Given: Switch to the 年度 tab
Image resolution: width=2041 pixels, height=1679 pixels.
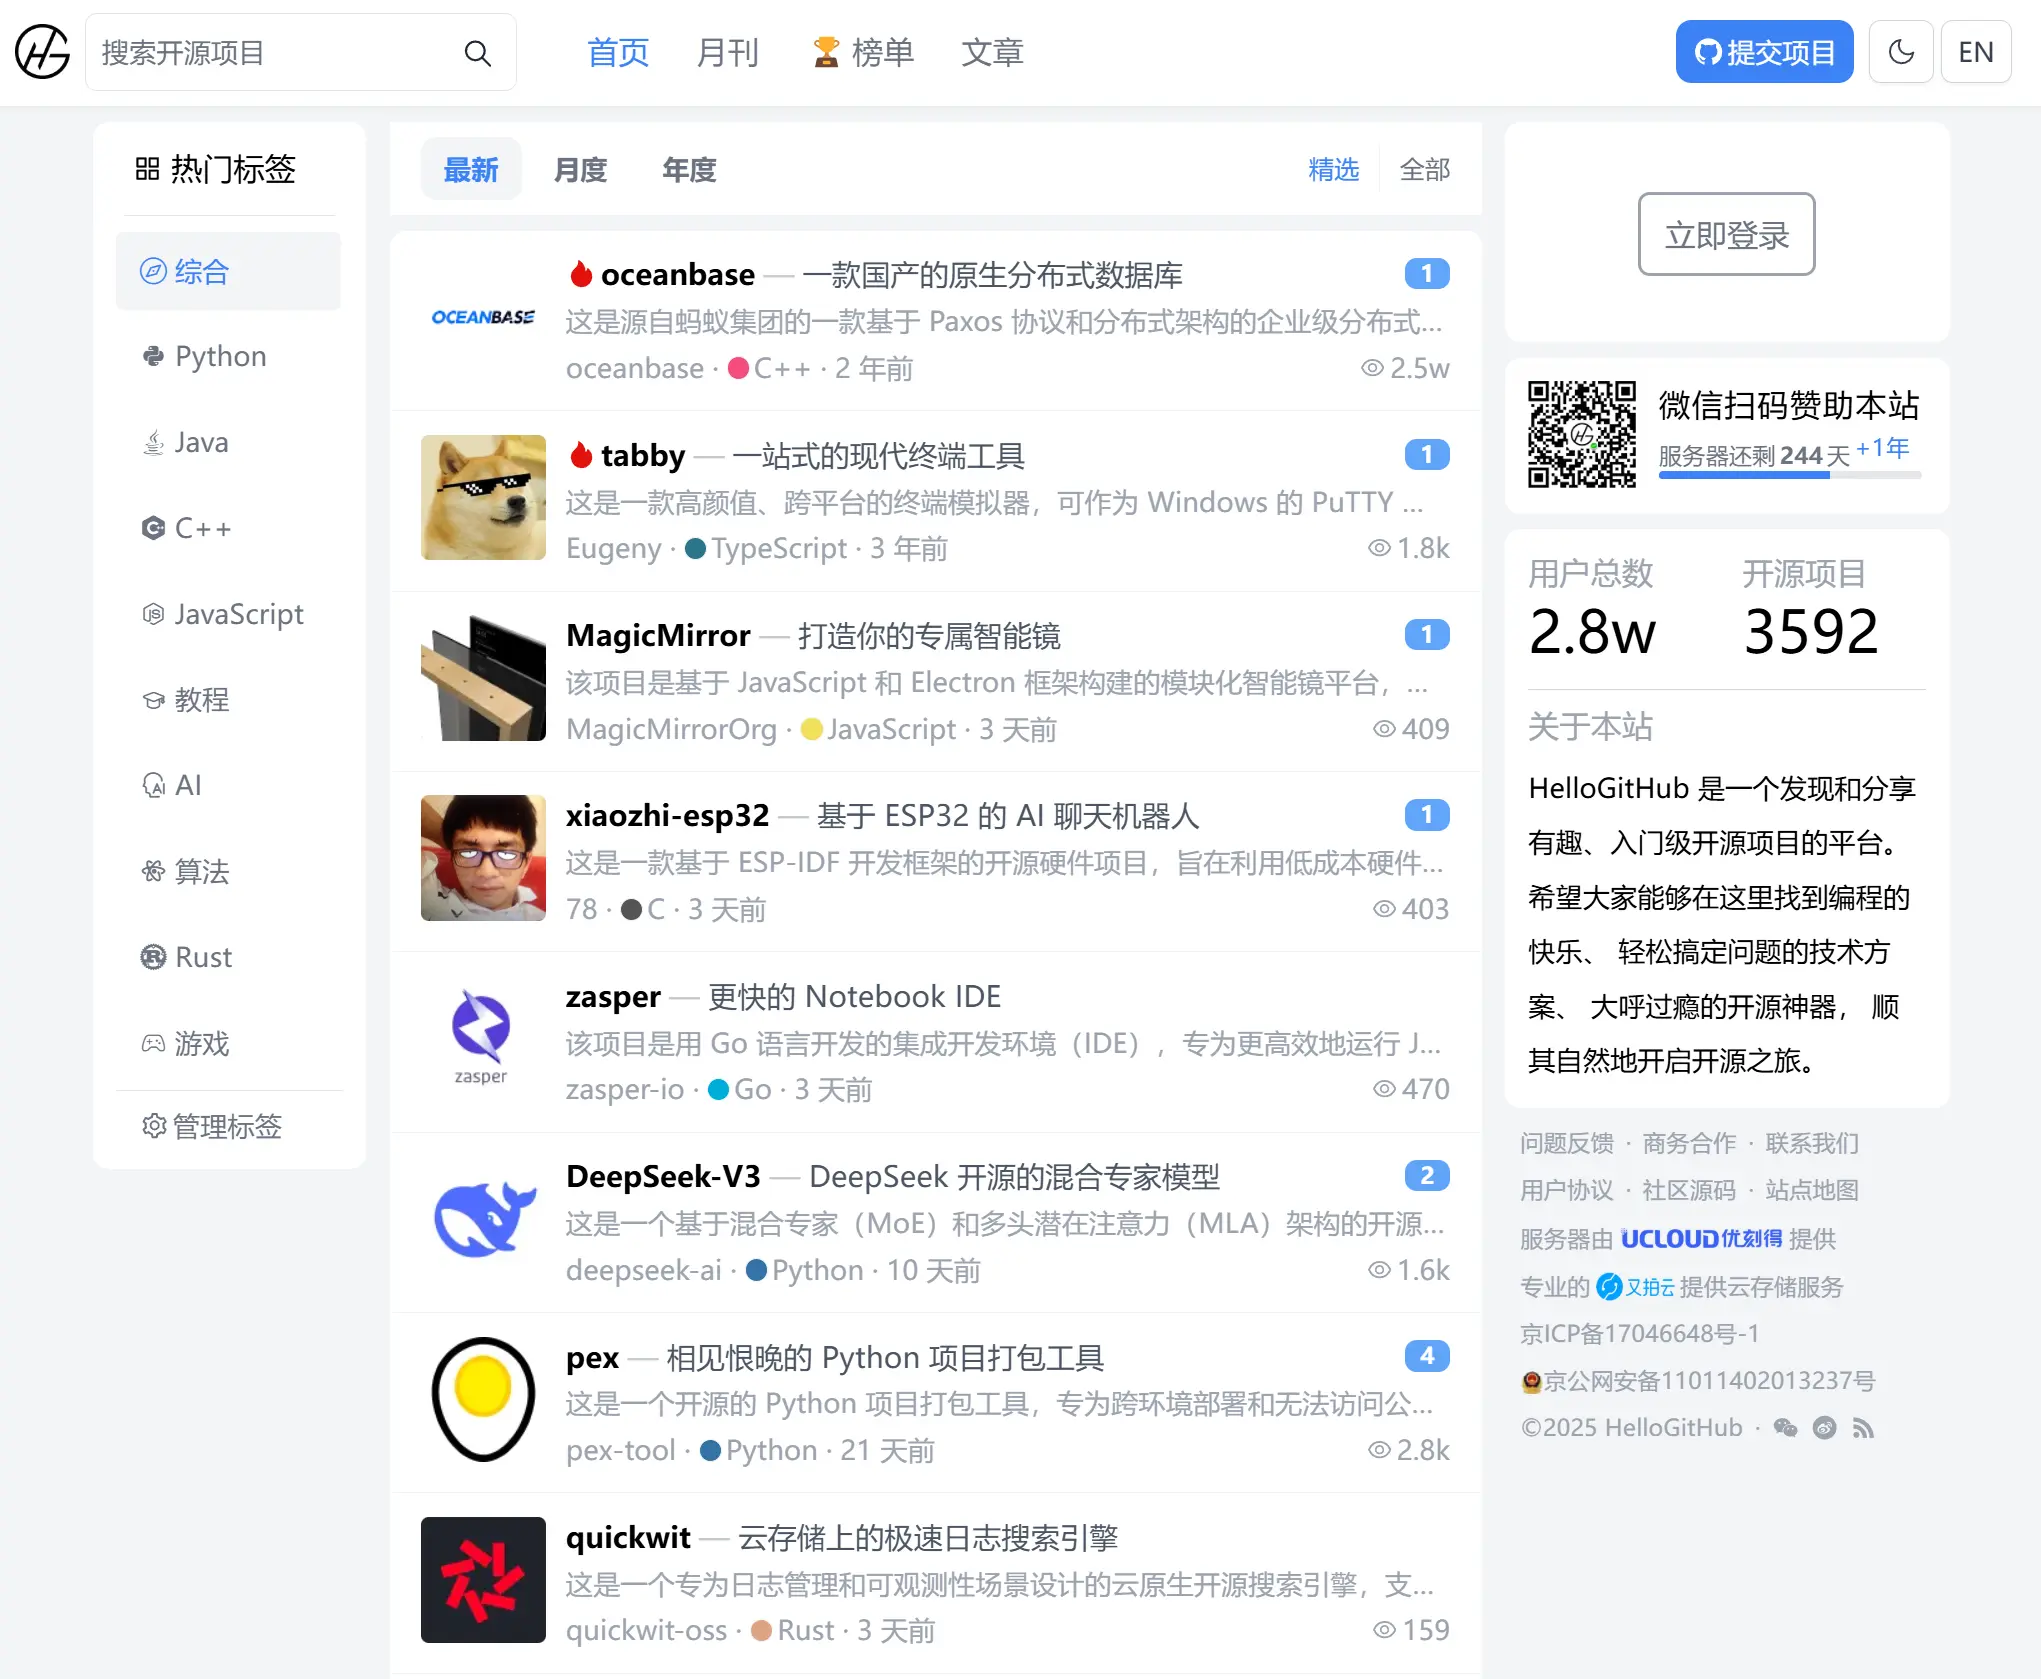Looking at the screenshot, I should pos(689,170).
